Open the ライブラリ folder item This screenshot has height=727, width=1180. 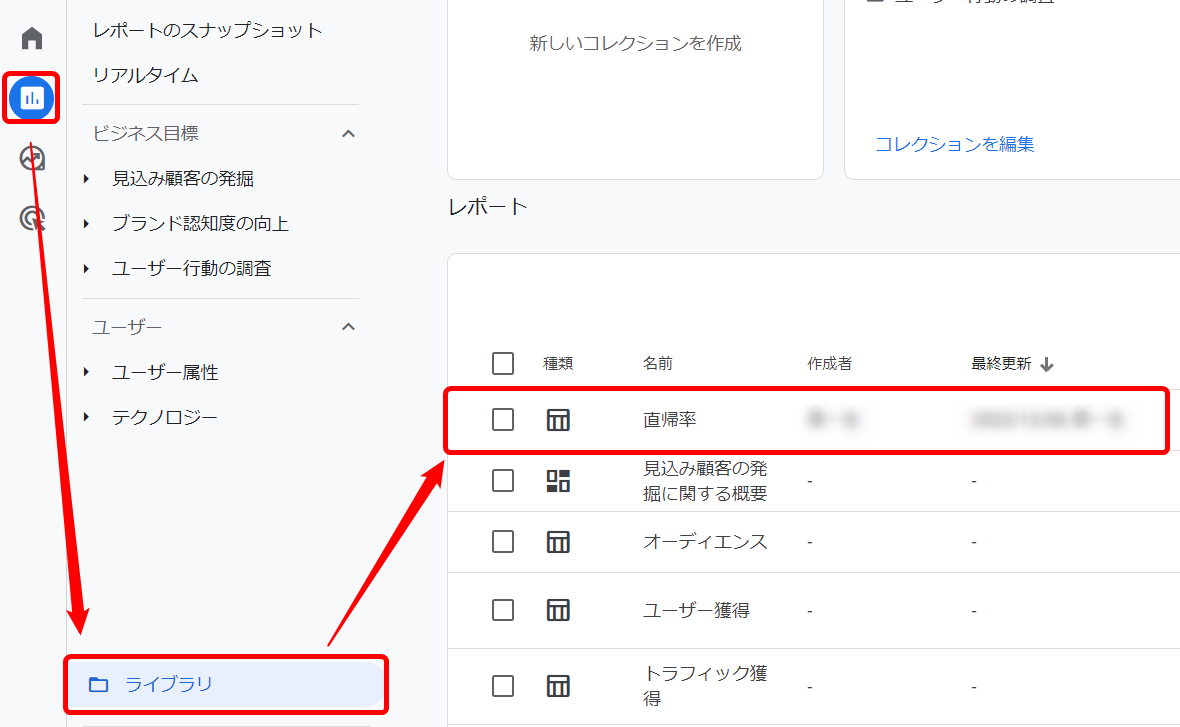168,685
